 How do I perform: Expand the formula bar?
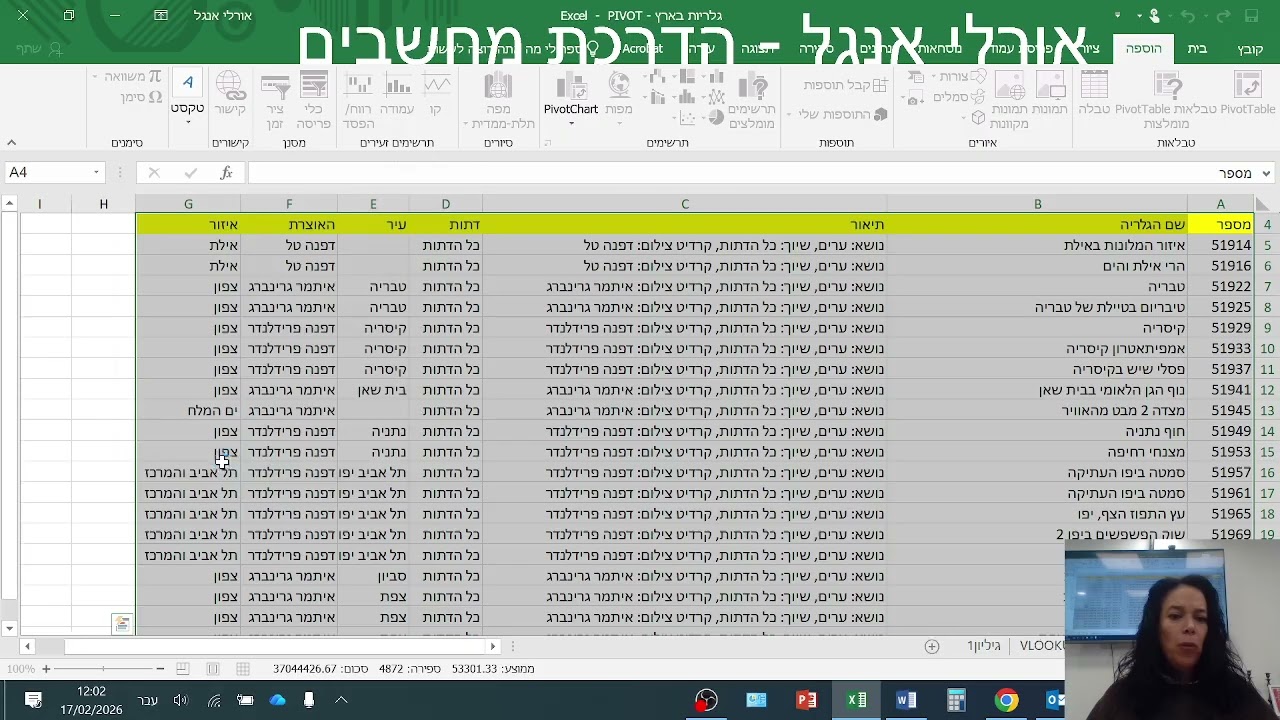[1267, 173]
